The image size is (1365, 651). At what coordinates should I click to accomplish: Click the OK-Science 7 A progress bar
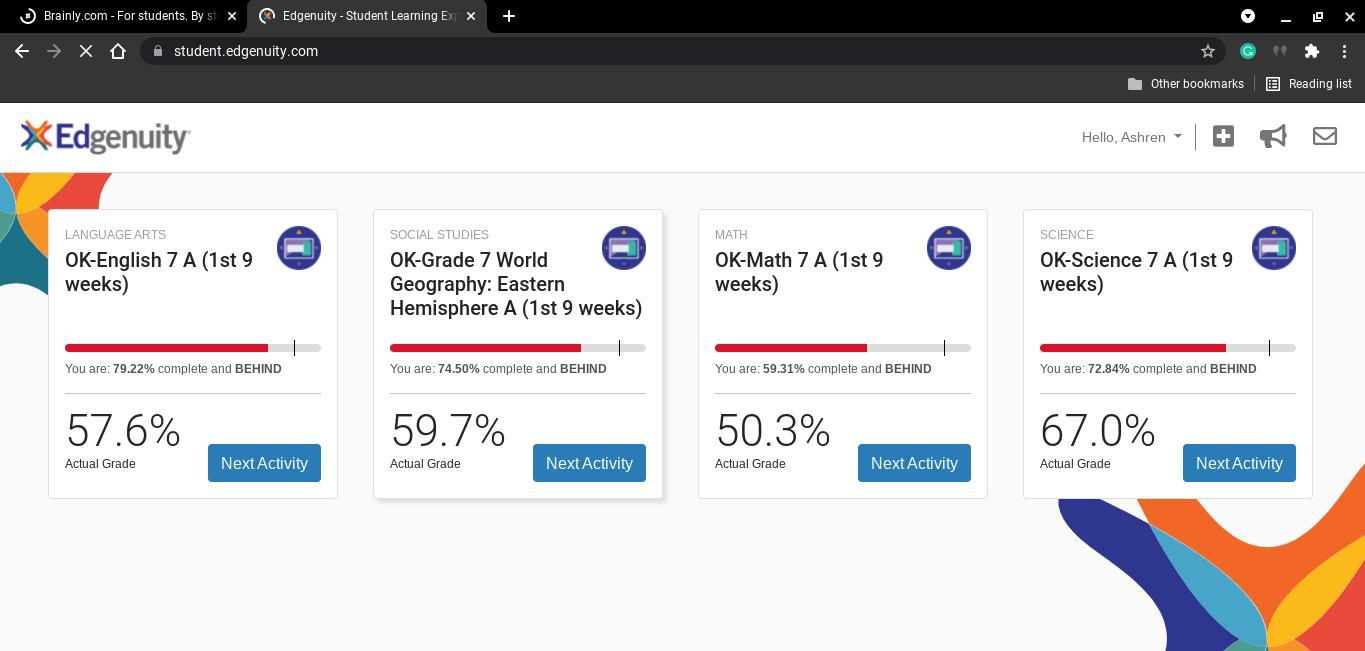coord(1168,348)
